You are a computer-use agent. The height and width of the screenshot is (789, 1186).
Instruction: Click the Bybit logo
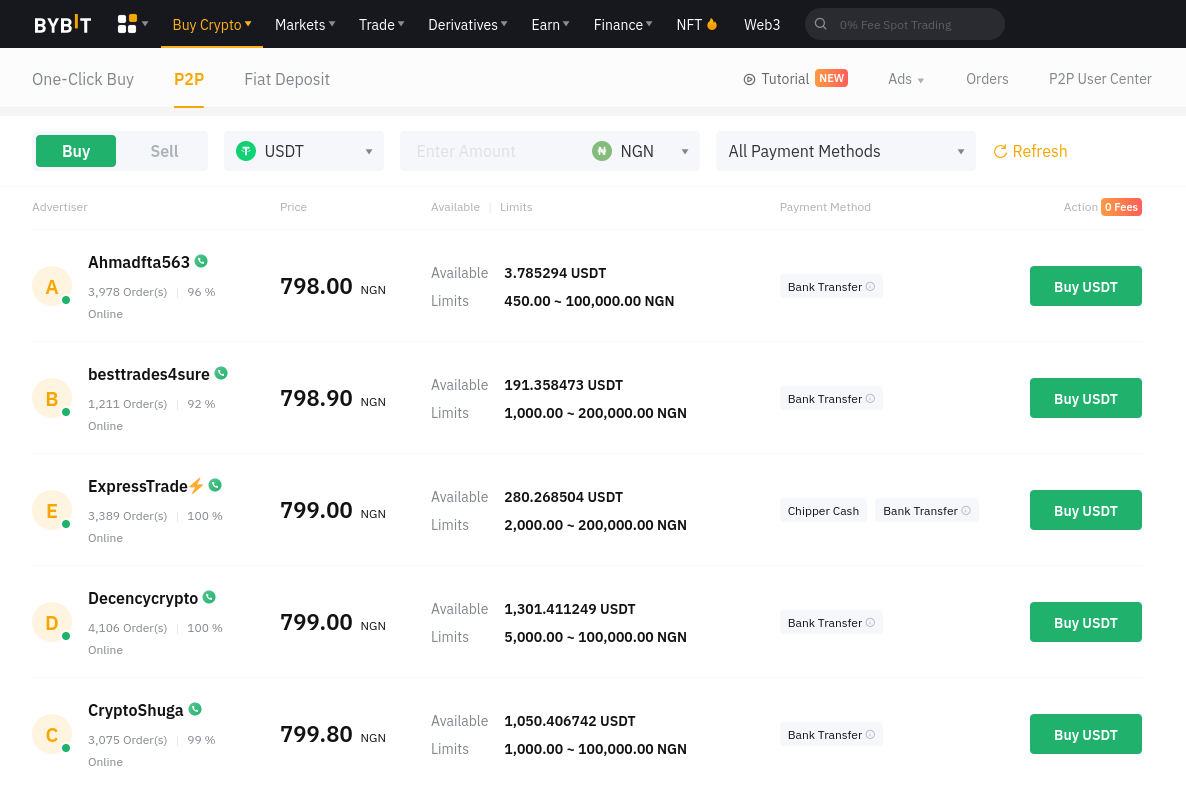pyautogui.click(x=62, y=24)
